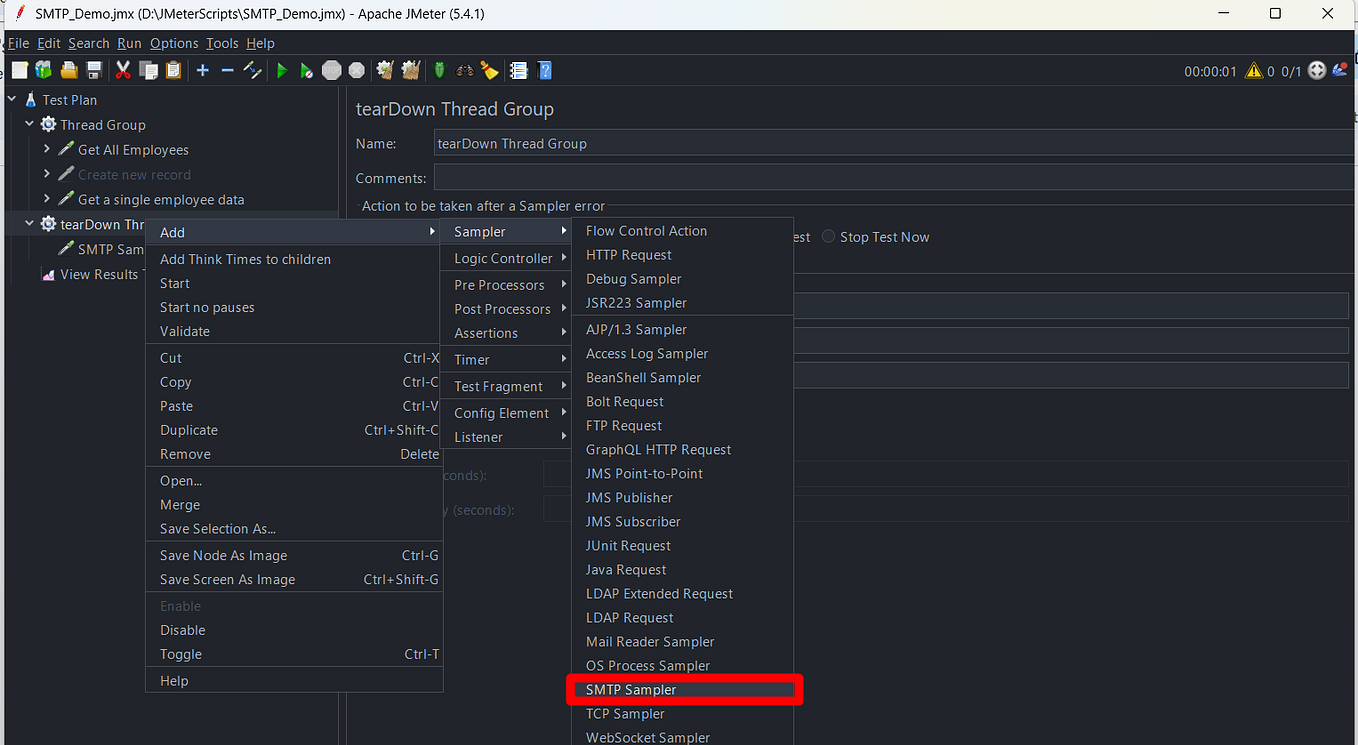Click the yellow warnings indicator in toolbar
This screenshot has width=1358, height=745.
(x=1253, y=70)
